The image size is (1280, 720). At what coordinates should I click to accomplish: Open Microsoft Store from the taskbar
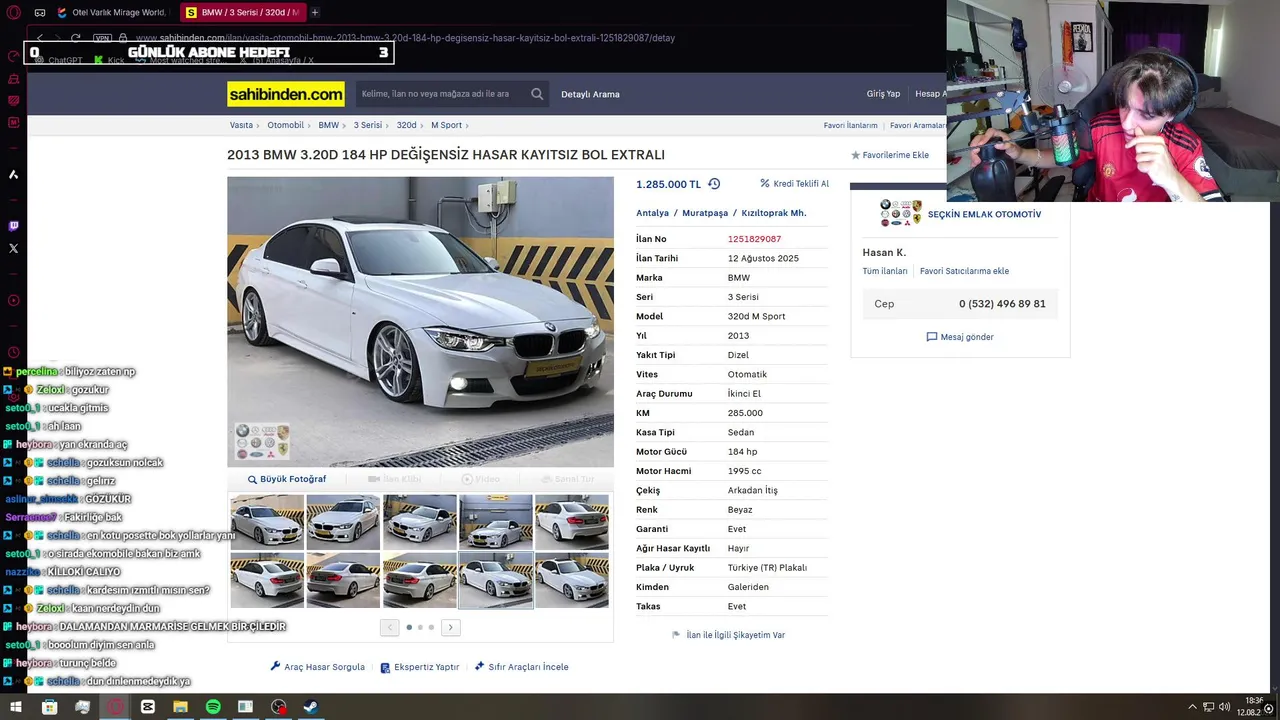coord(49,707)
